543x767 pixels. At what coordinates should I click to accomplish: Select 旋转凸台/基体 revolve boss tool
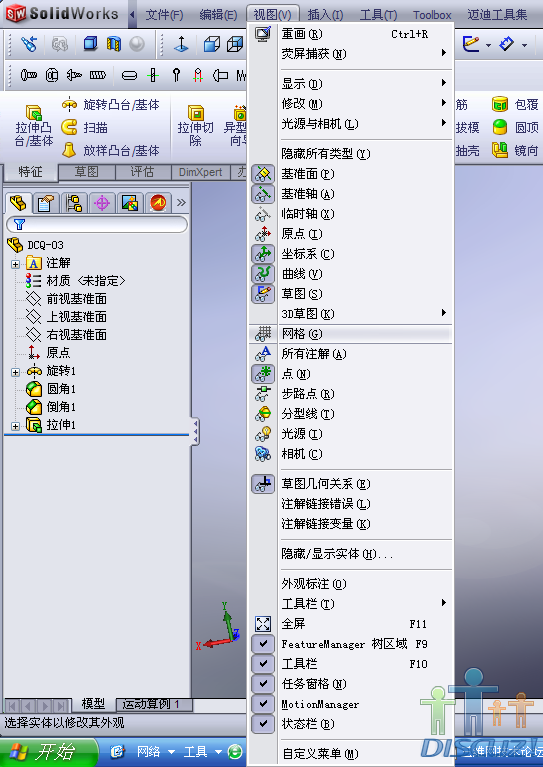coord(111,104)
